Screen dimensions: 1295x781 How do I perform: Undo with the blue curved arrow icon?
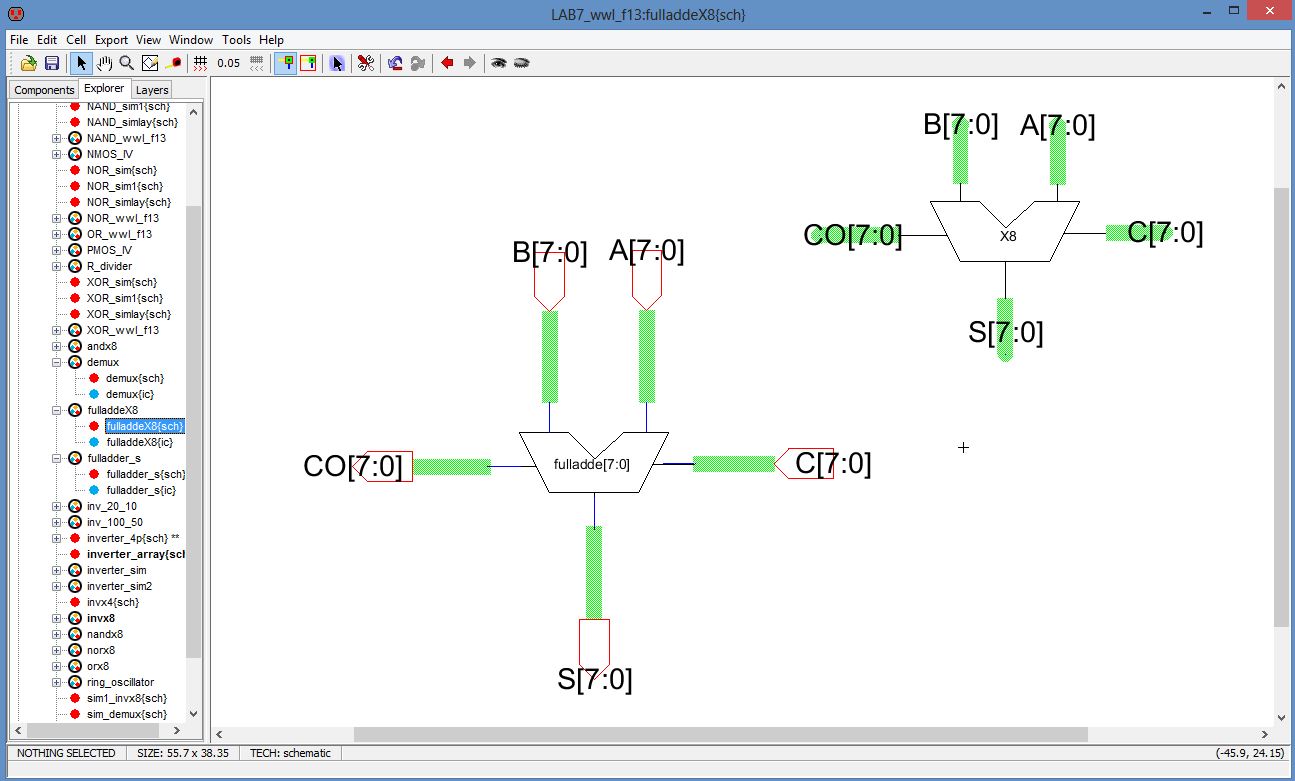point(395,63)
